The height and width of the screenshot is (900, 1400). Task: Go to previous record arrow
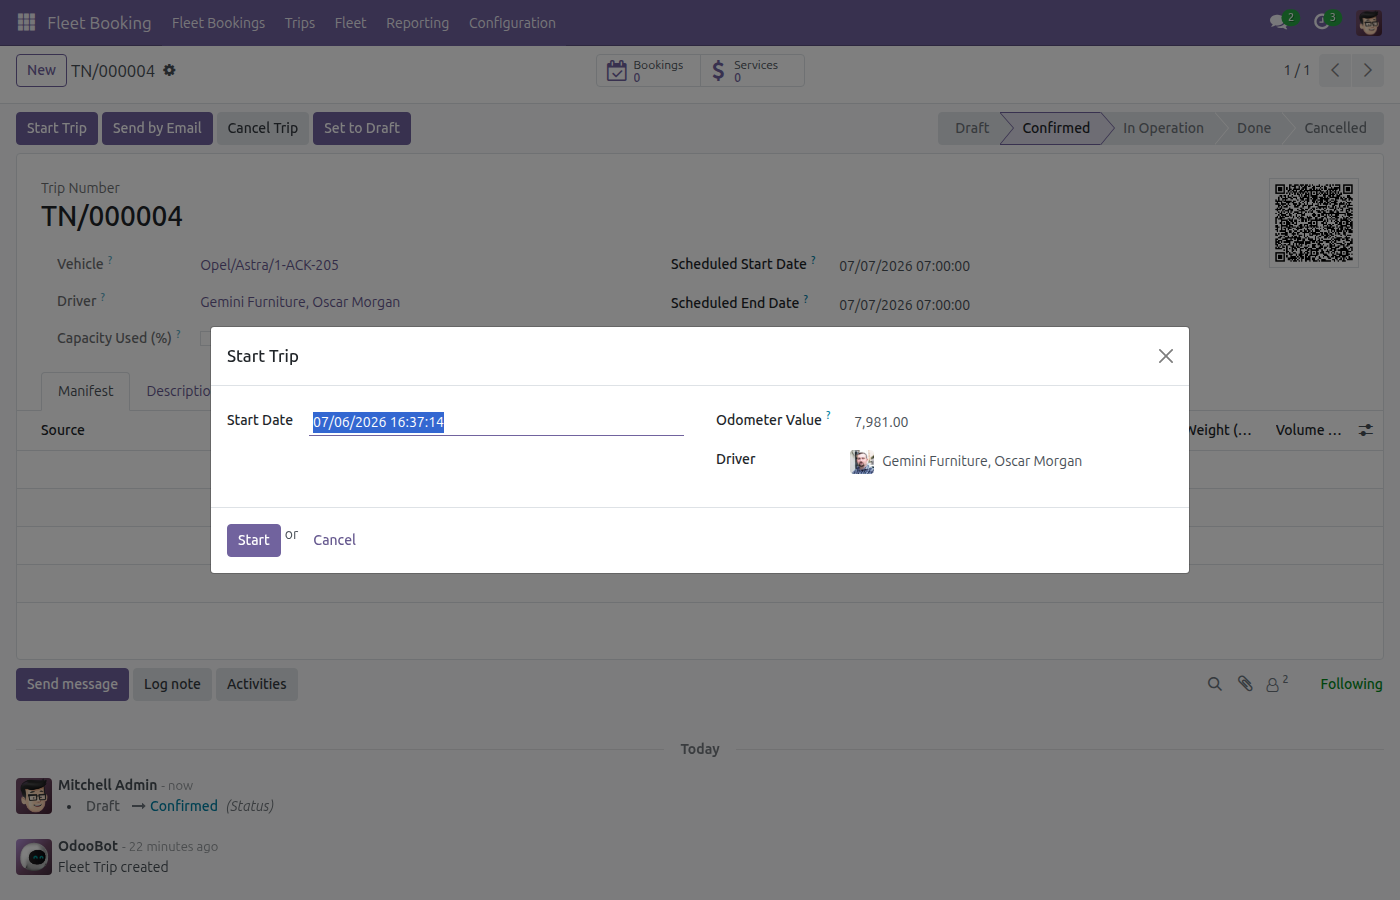1335,70
